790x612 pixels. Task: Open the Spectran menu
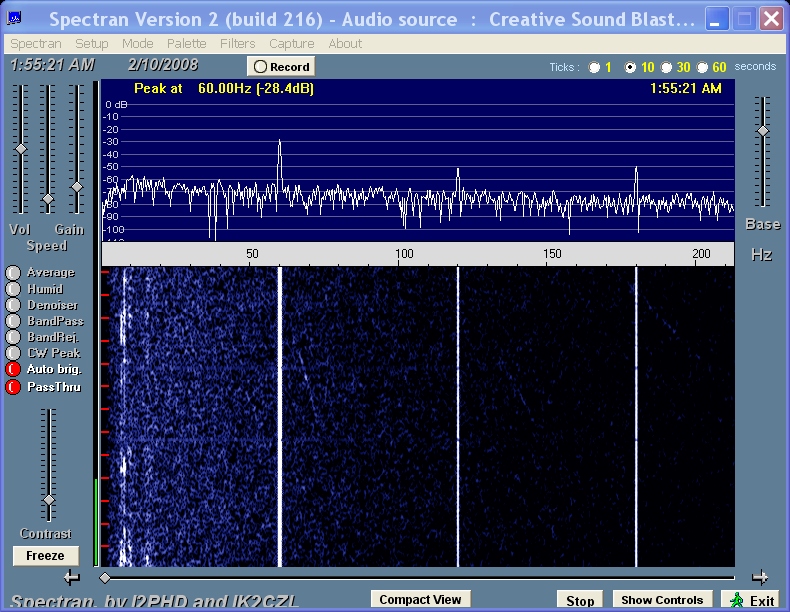pyautogui.click(x=36, y=44)
